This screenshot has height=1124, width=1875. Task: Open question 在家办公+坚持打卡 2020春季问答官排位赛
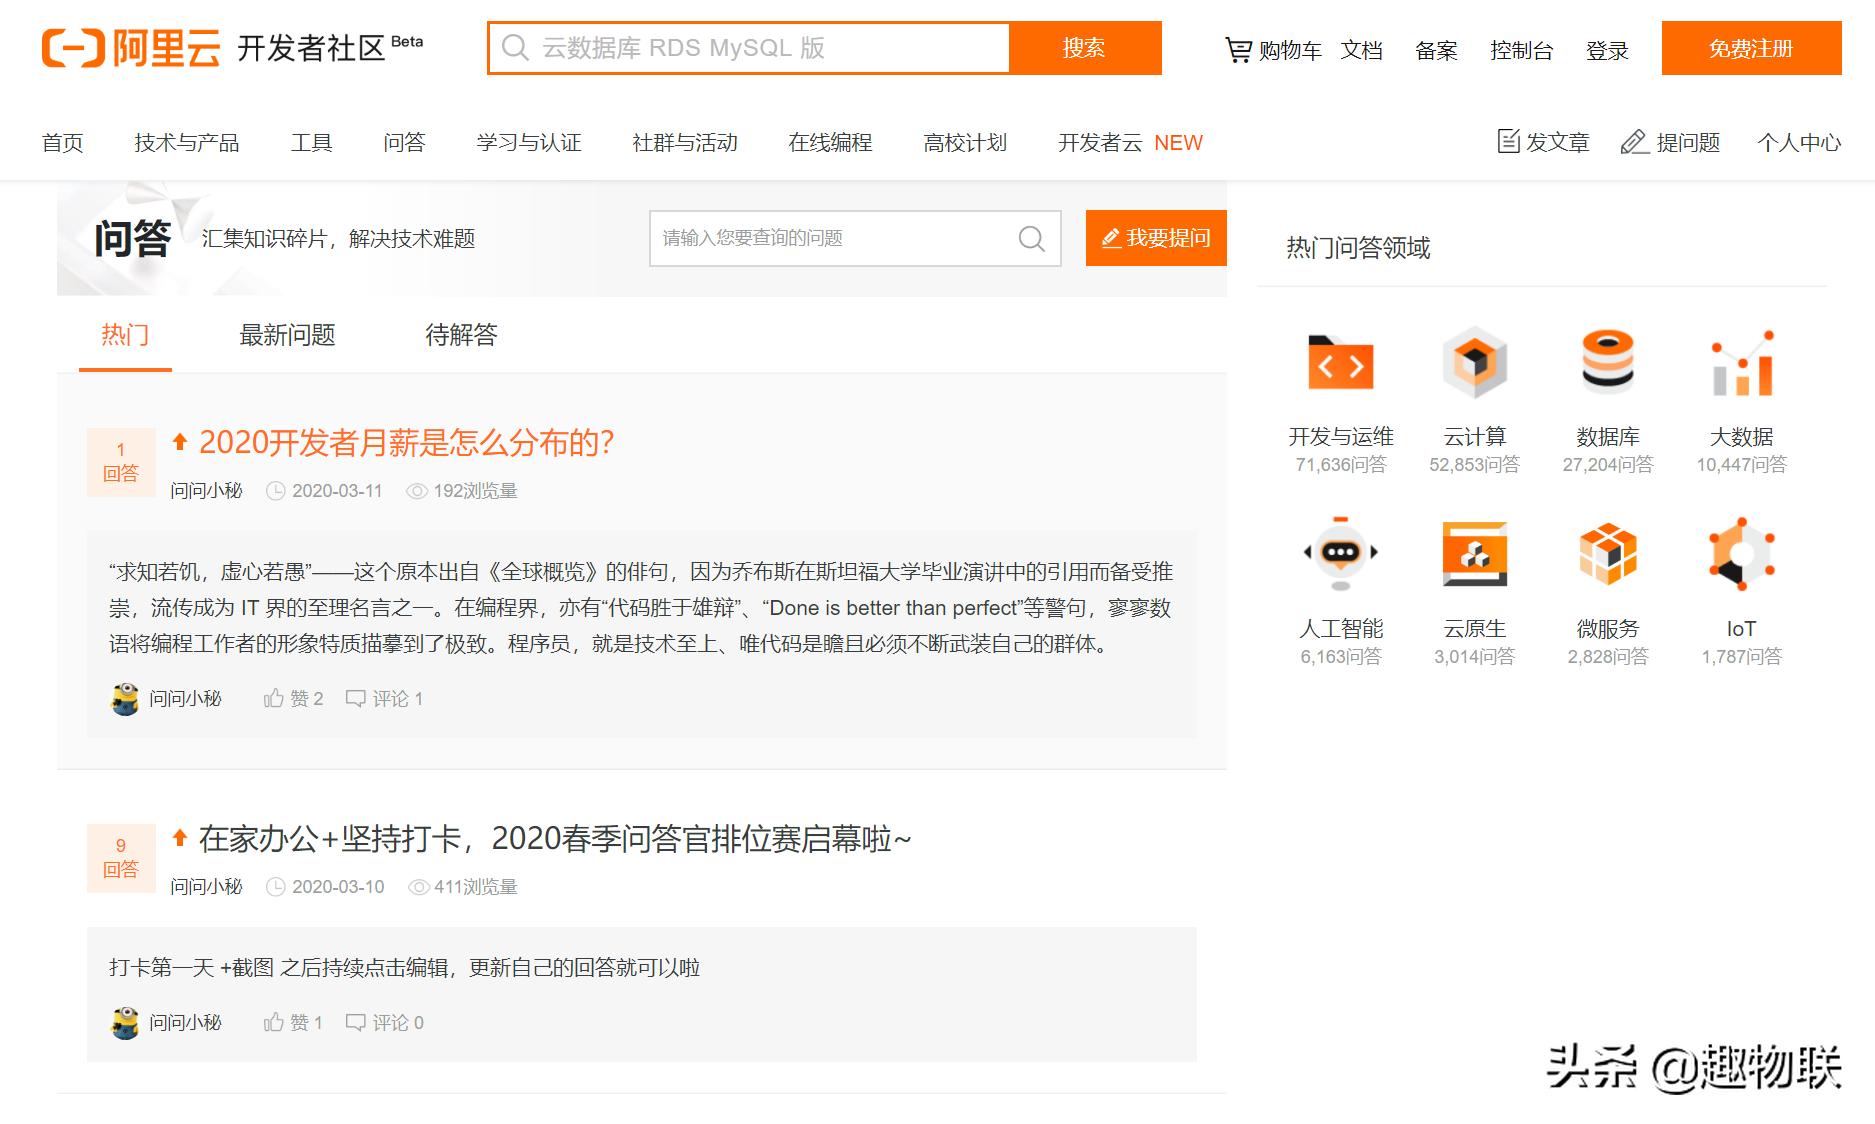555,838
